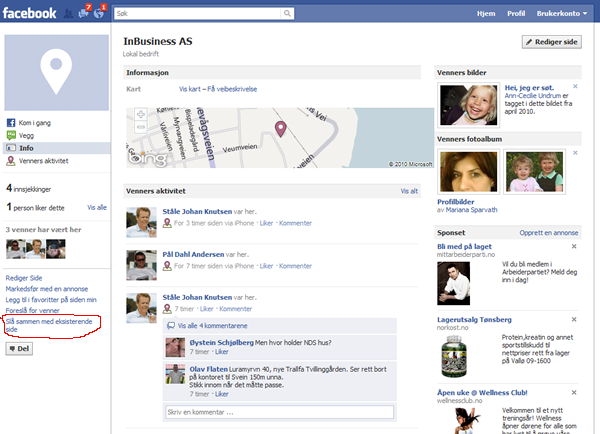600x434 pixels.
Task: Click 'Vis alt' in Venners aktivitet
Action: (409, 191)
